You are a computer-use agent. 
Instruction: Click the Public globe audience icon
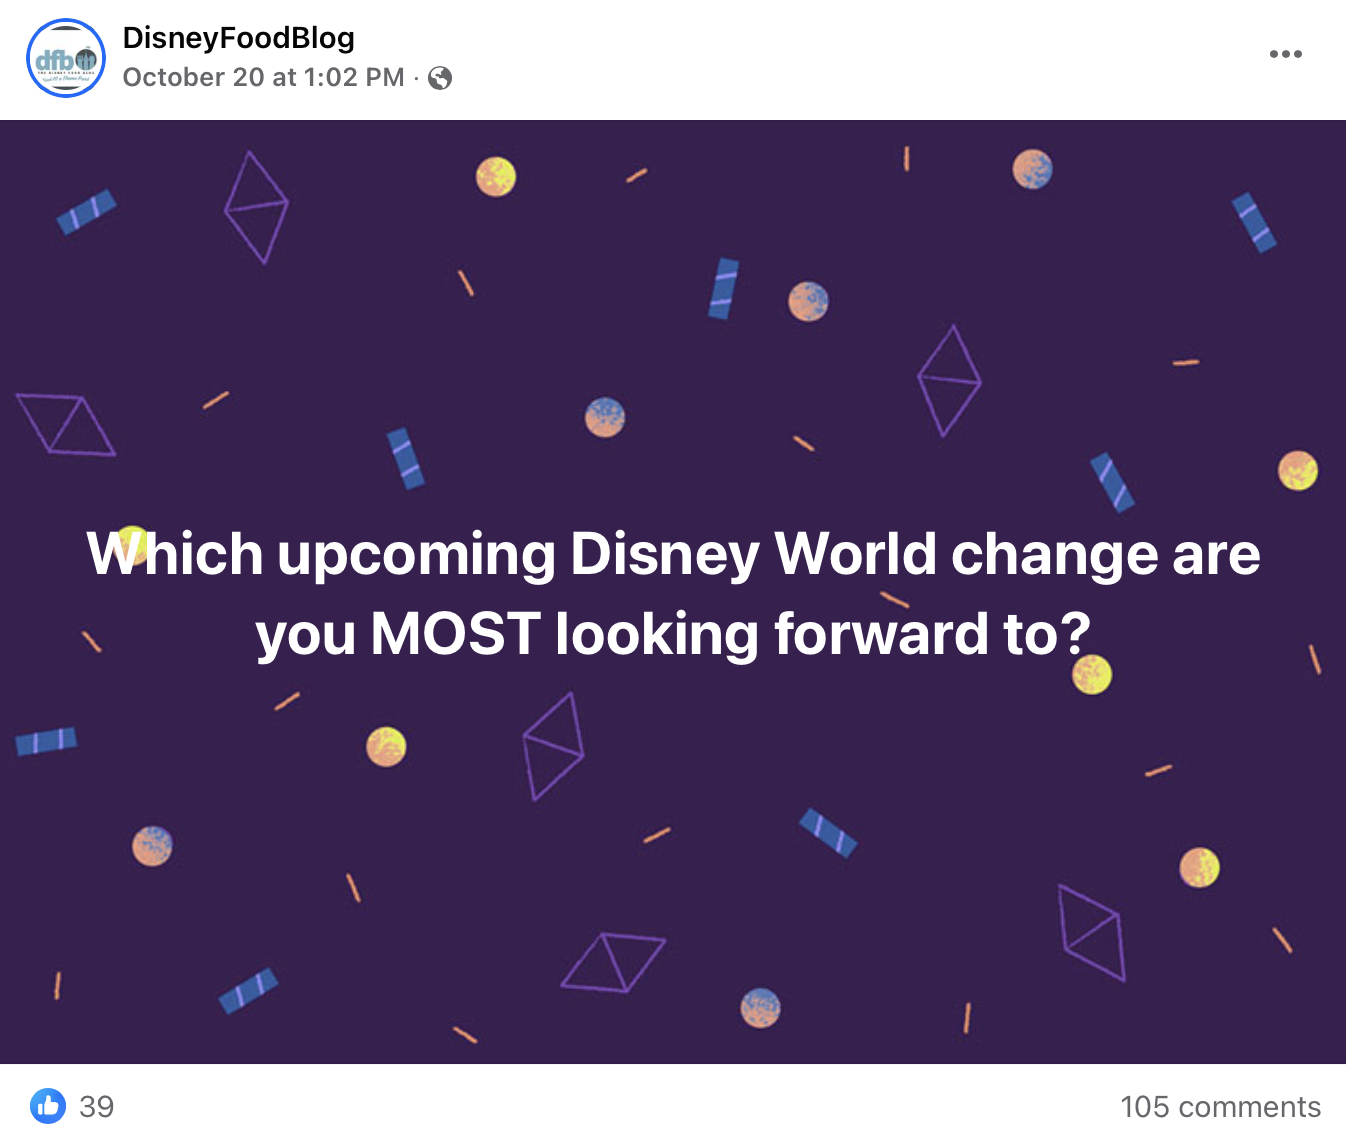tap(440, 78)
